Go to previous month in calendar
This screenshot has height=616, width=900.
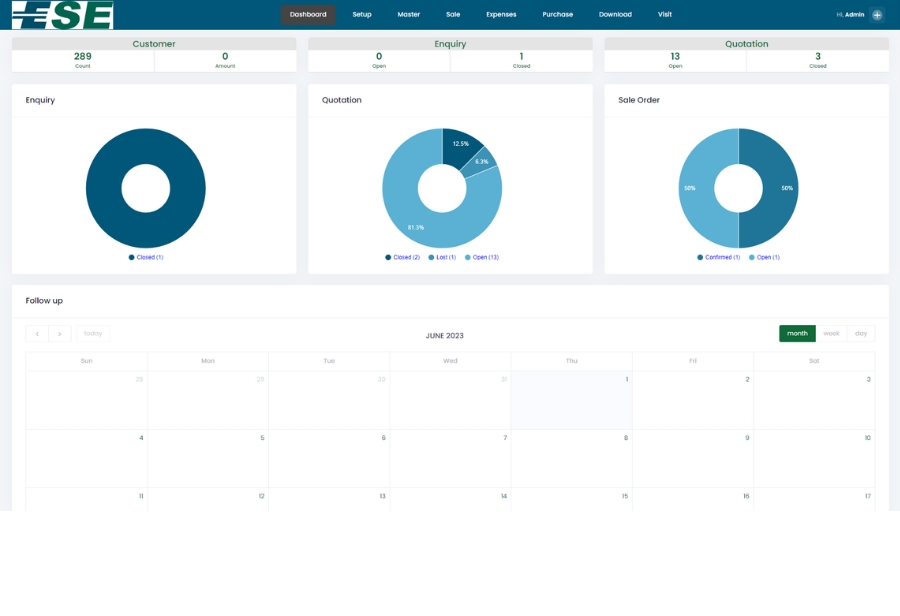[37, 334]
